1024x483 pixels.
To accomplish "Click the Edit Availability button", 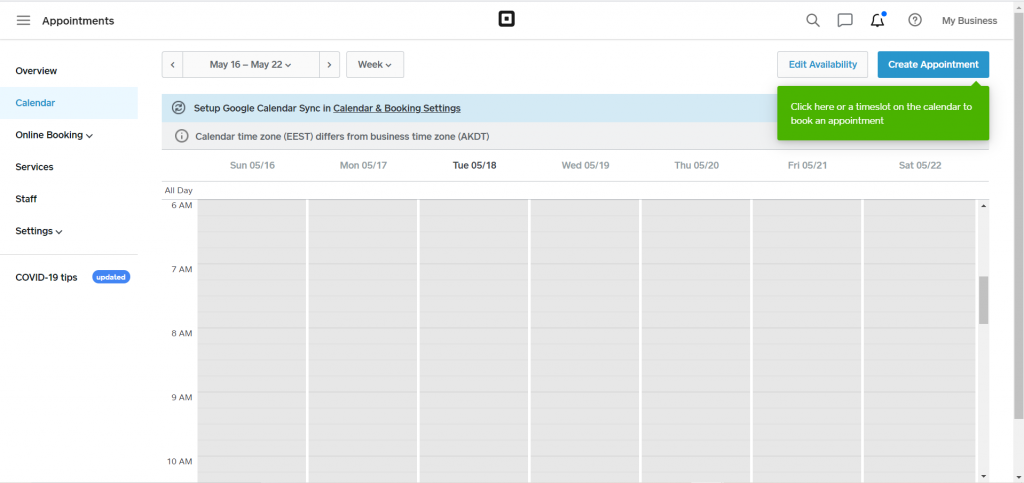I will point(822,65).
